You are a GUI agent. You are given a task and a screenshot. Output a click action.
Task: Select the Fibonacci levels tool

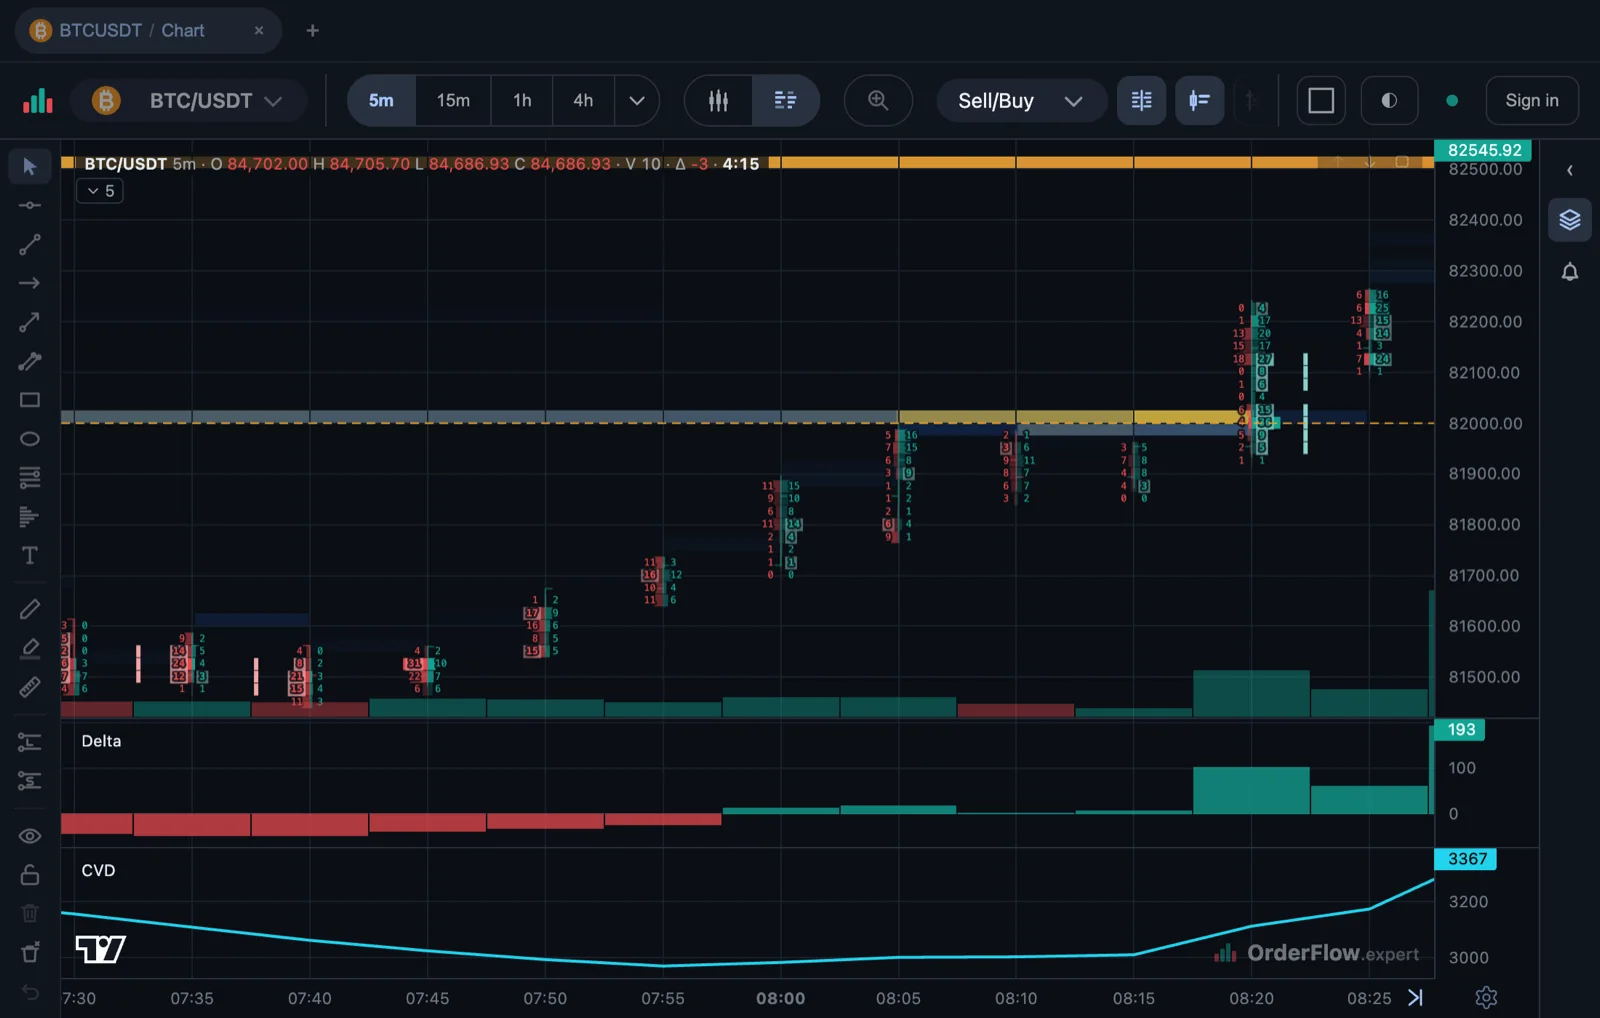30,478
